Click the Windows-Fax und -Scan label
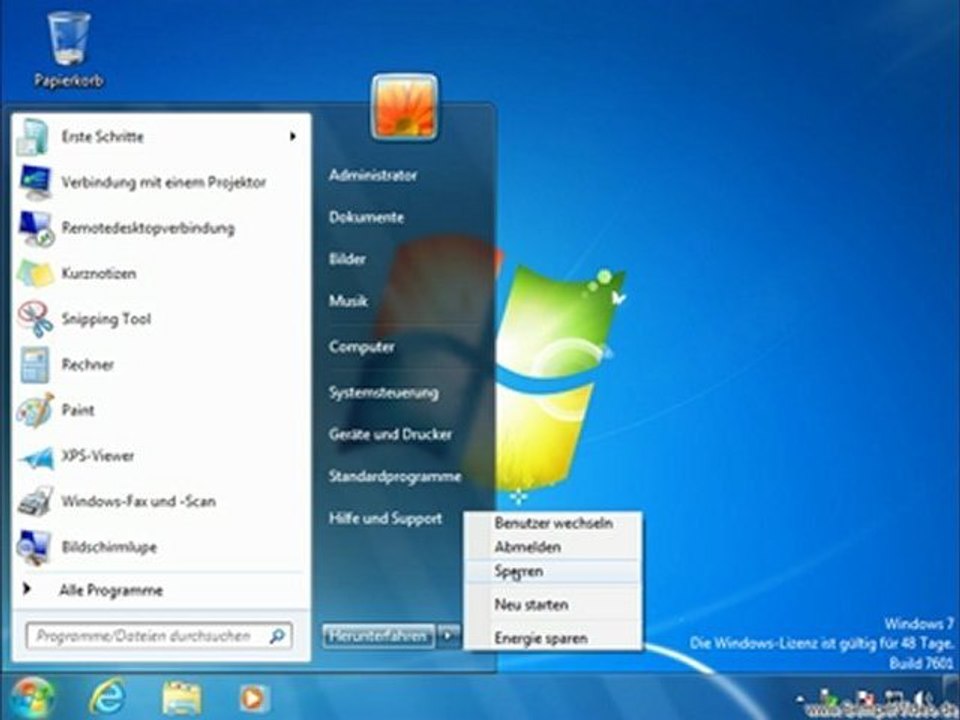Screen dimensions: 960x720 (x=138, y=501)
